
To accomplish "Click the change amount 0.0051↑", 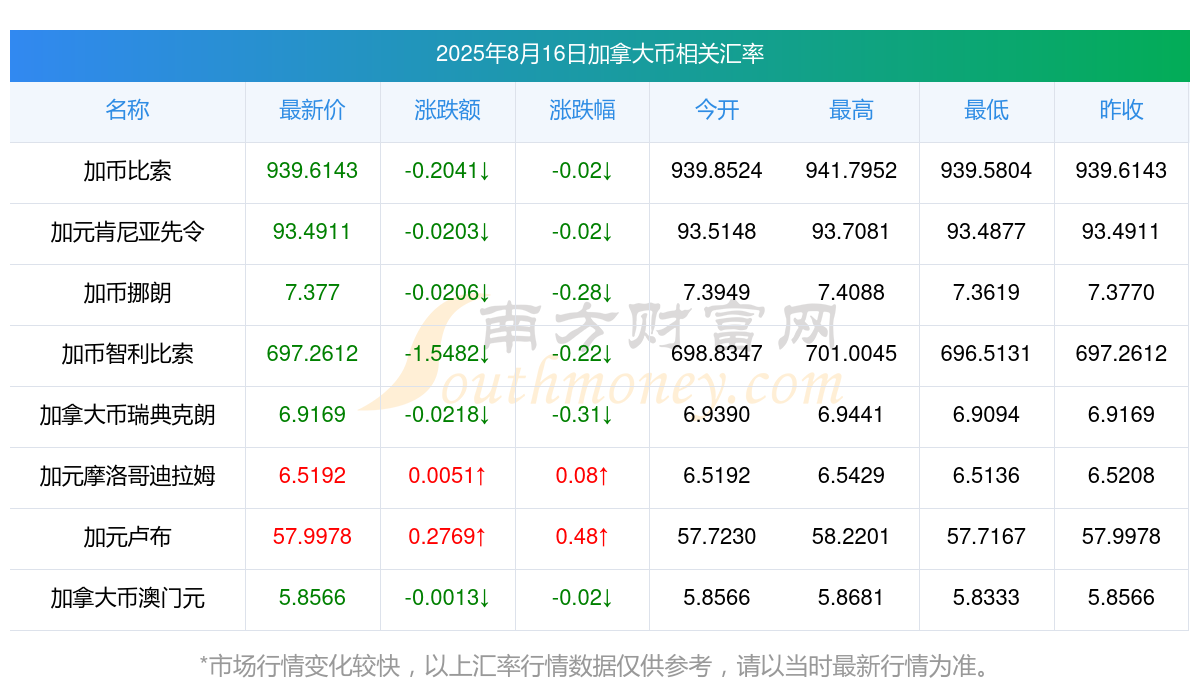I will tap(447, 476).
